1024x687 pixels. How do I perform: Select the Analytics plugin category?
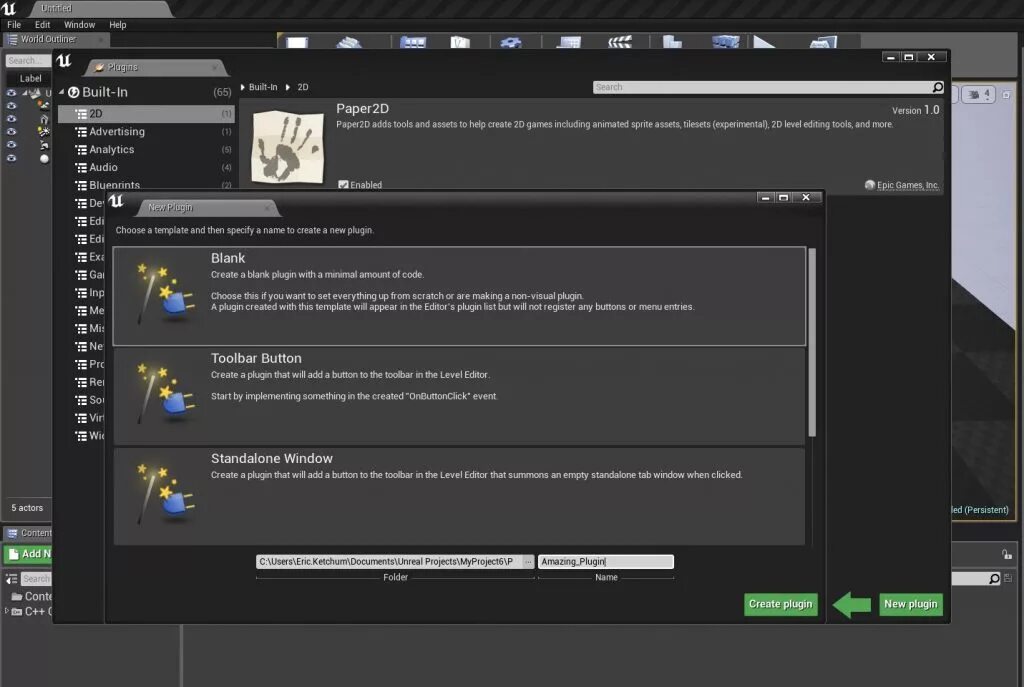click(146, 150)
